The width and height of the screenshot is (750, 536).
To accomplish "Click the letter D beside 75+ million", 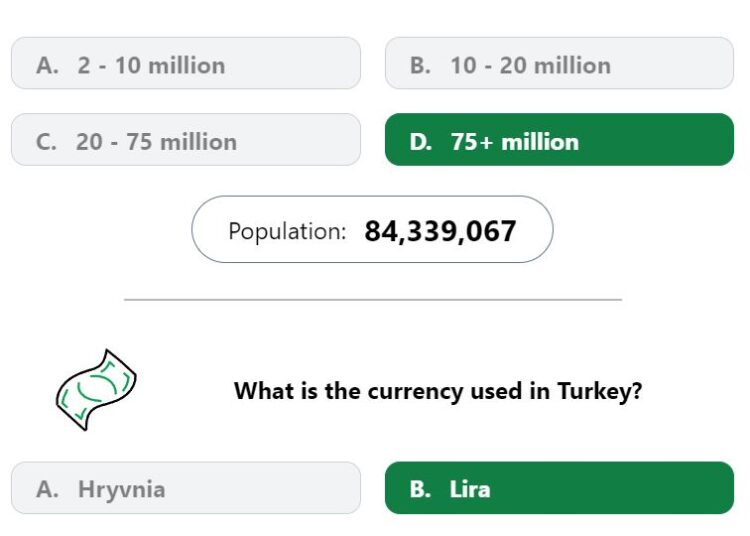I will point(420,142).
